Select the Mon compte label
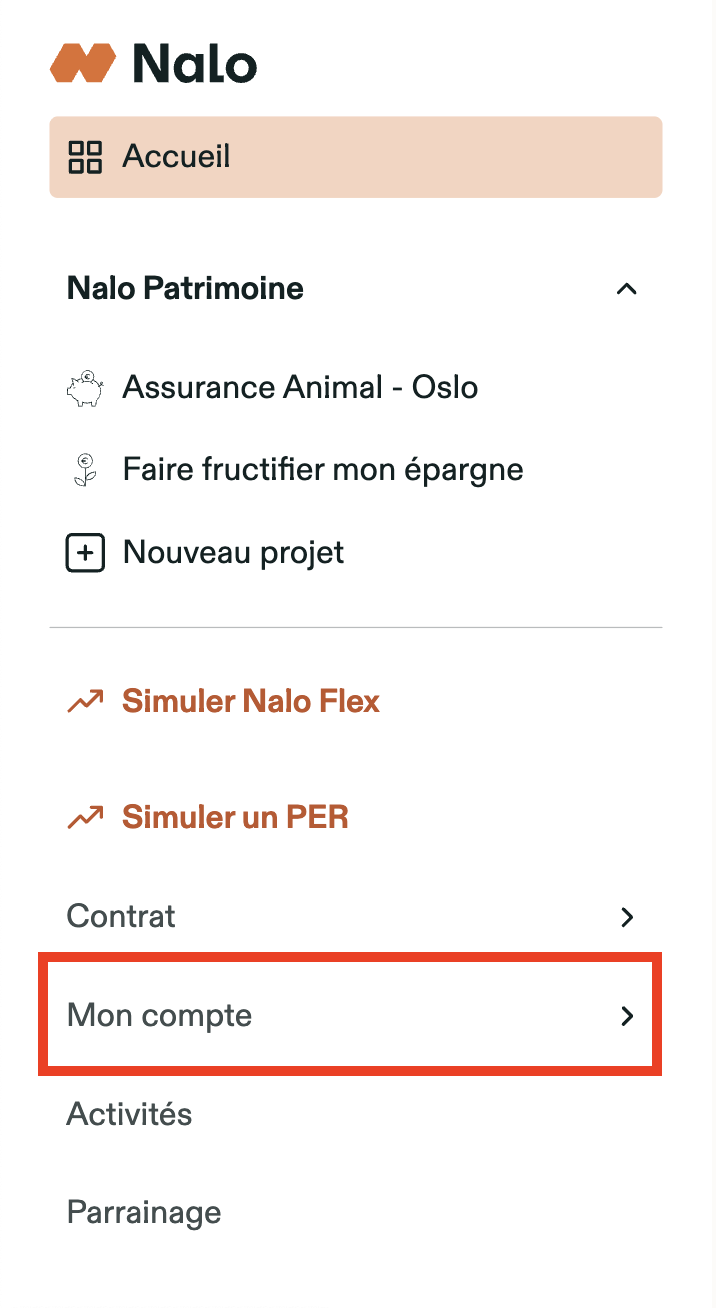The width and height of the screenshot is (716, 1308). [159, 1016]
